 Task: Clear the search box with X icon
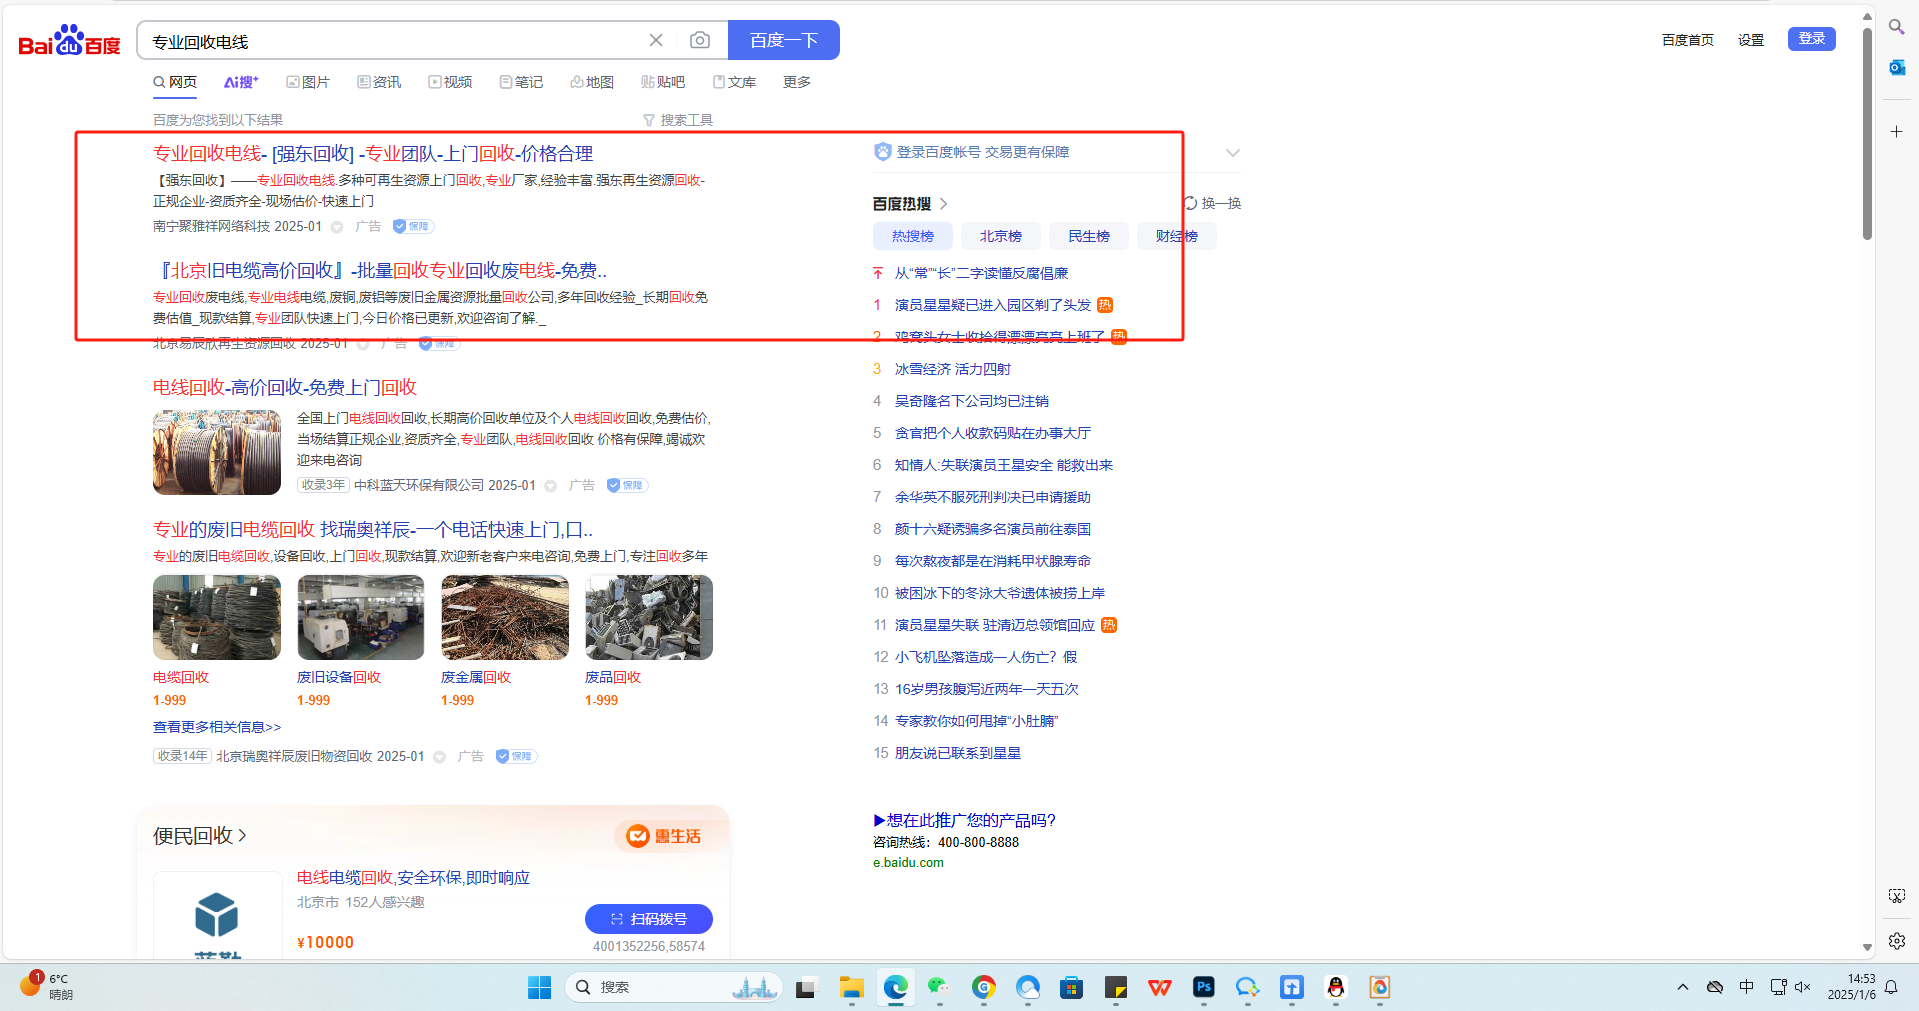coord(656,40)
